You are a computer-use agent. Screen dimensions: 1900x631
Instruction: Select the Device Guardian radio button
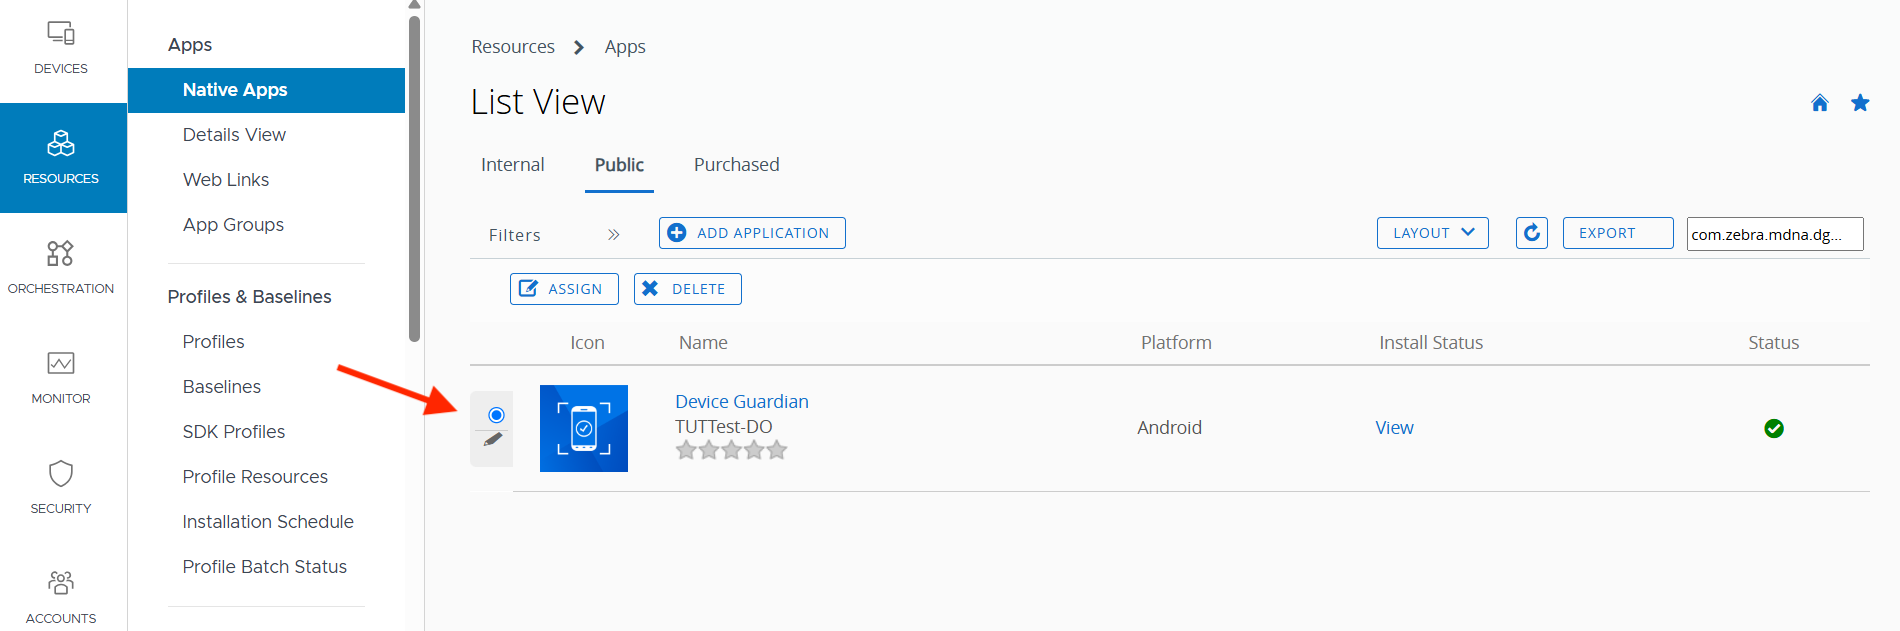[496, 415]
